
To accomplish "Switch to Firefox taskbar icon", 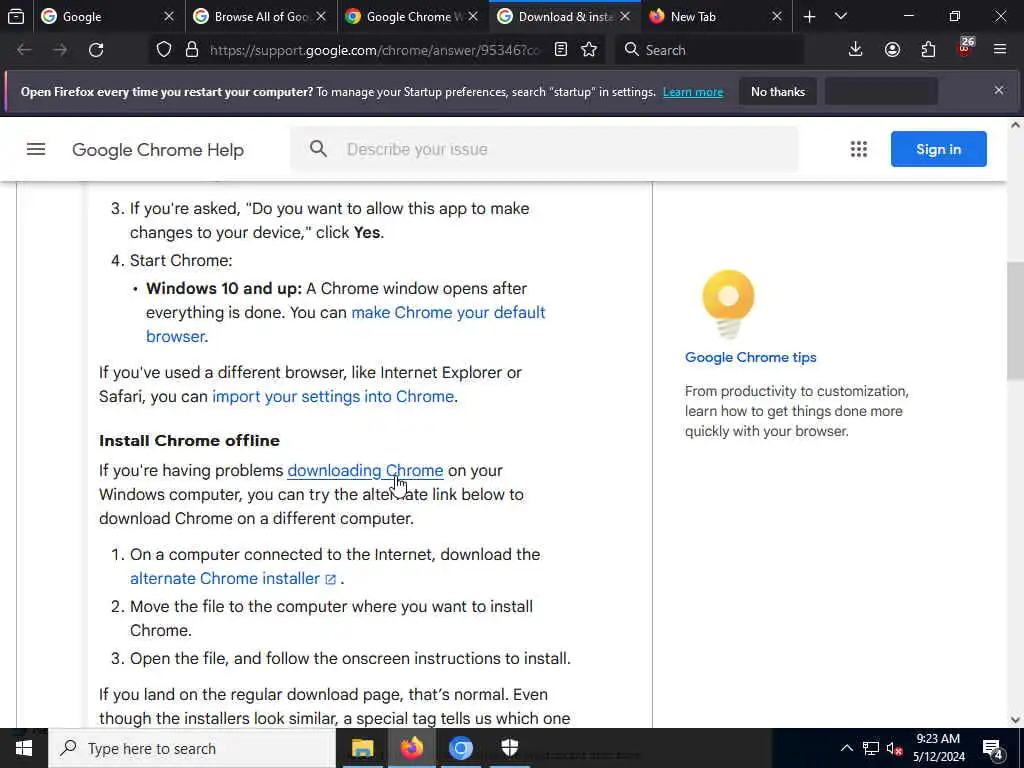I will pos(411,748).
